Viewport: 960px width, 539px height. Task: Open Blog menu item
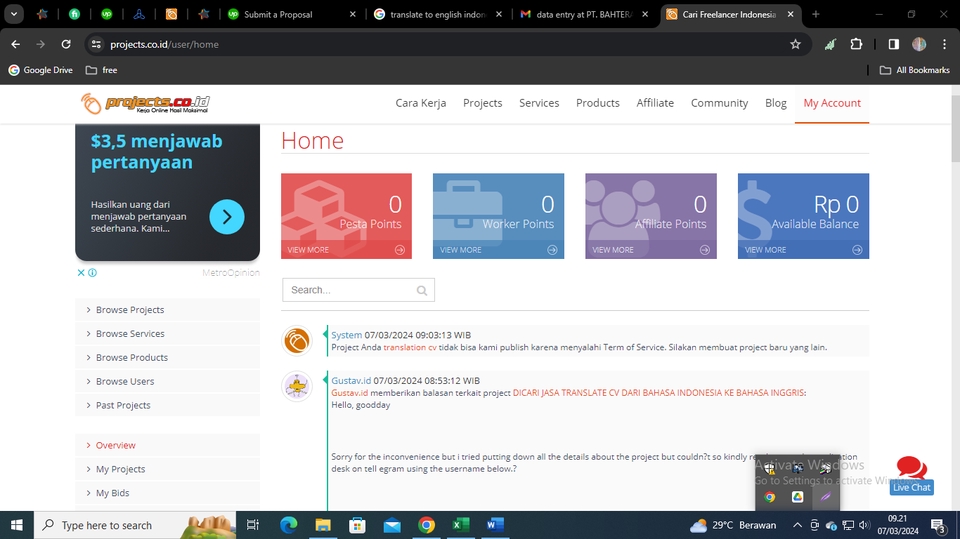point(776,103)
